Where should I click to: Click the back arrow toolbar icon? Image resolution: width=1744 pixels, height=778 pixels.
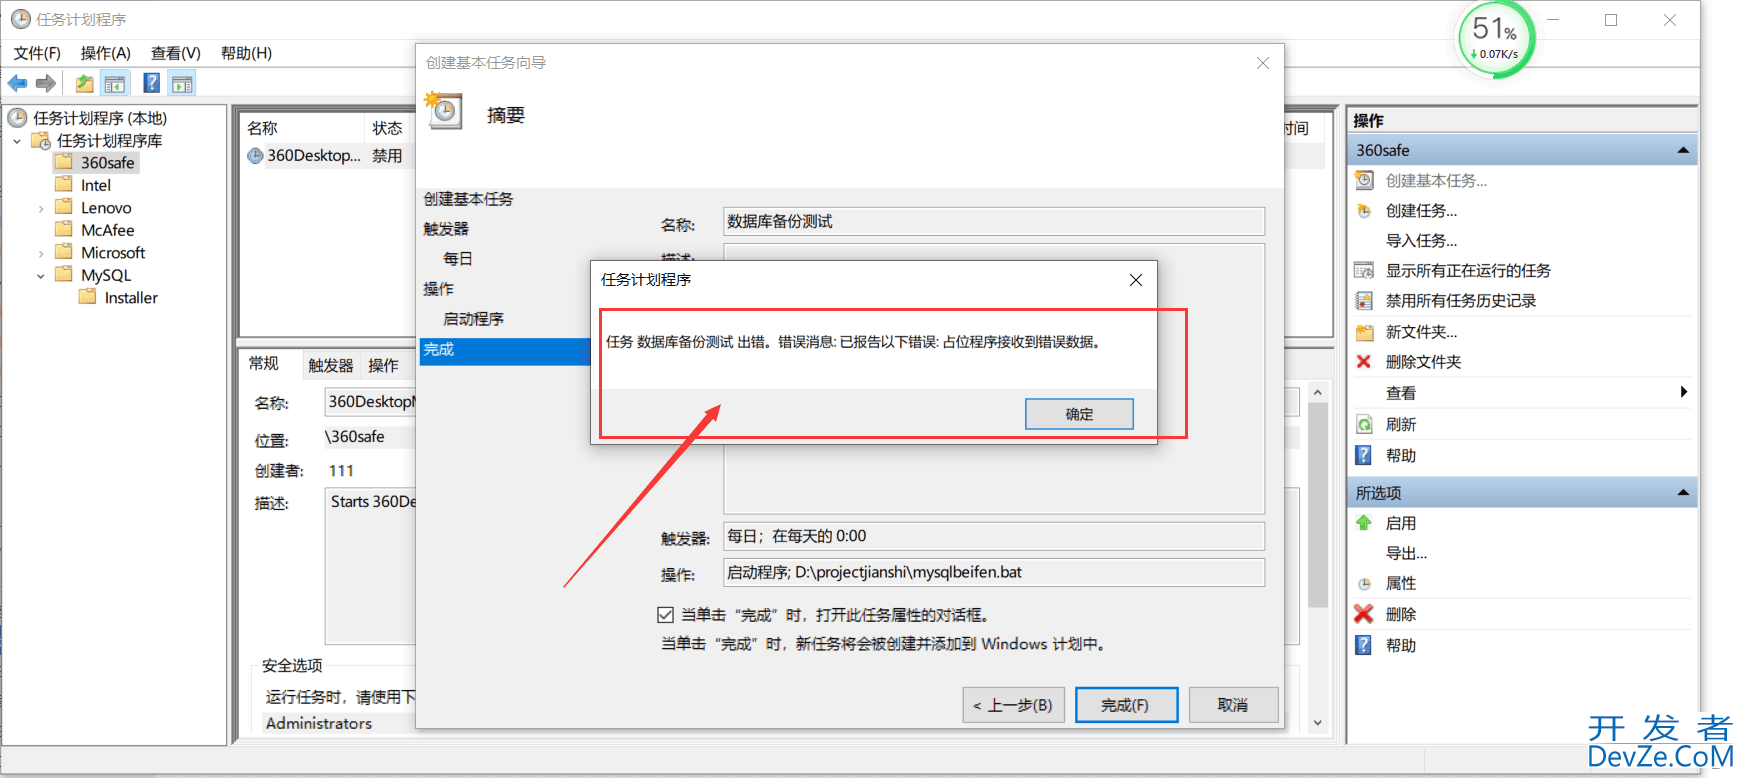[x=17, y=83]
